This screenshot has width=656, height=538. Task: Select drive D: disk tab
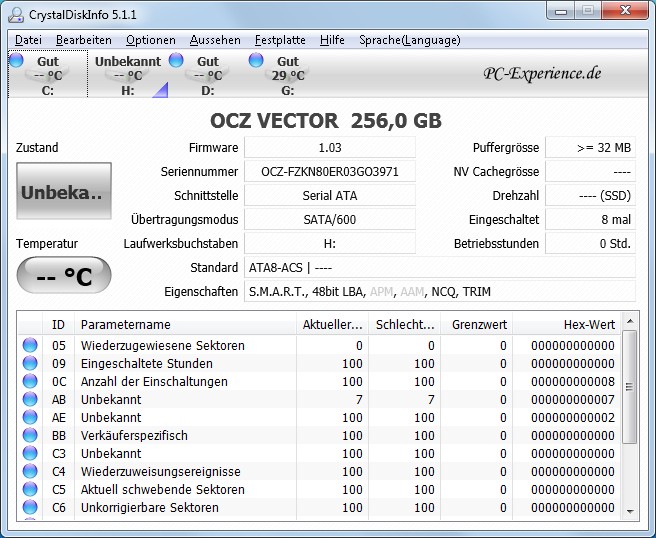coord(208,74)
